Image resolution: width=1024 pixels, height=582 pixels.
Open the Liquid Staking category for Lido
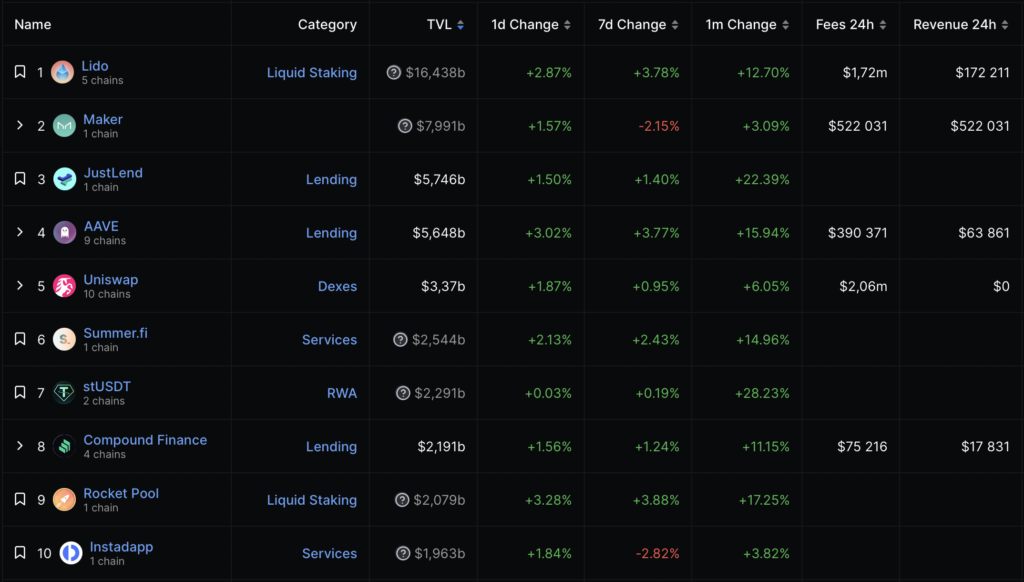click(x=311, y=72)
